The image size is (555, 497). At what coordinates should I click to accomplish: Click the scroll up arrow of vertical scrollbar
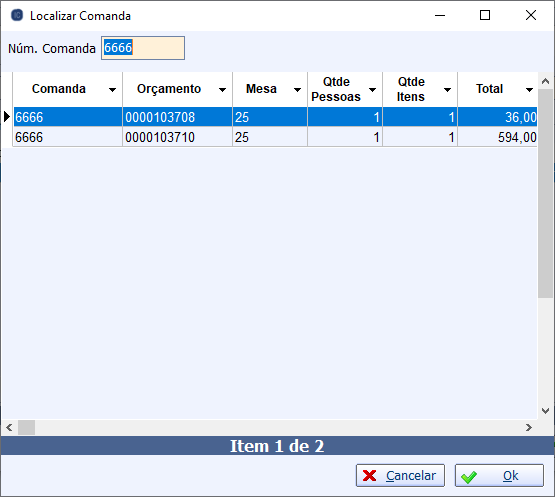click(545, 81)
